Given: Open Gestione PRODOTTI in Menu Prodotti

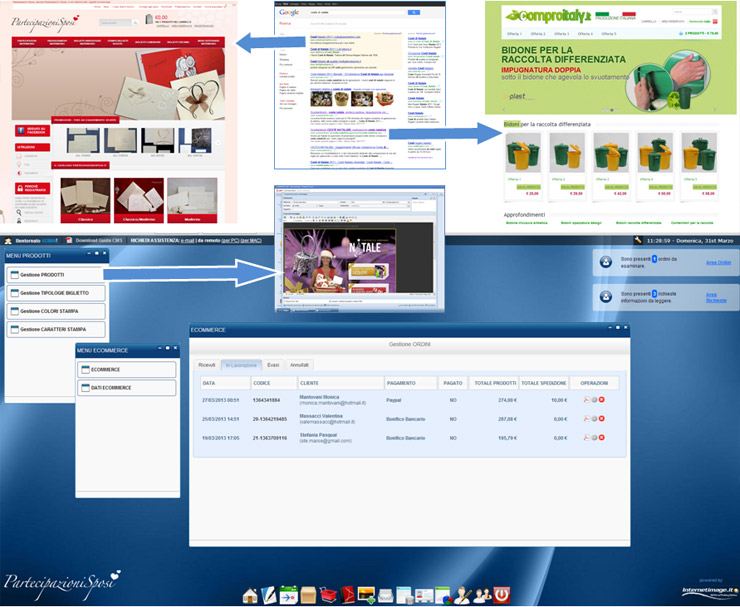Looking at the screenshot, I should click(x=56, y=275).
